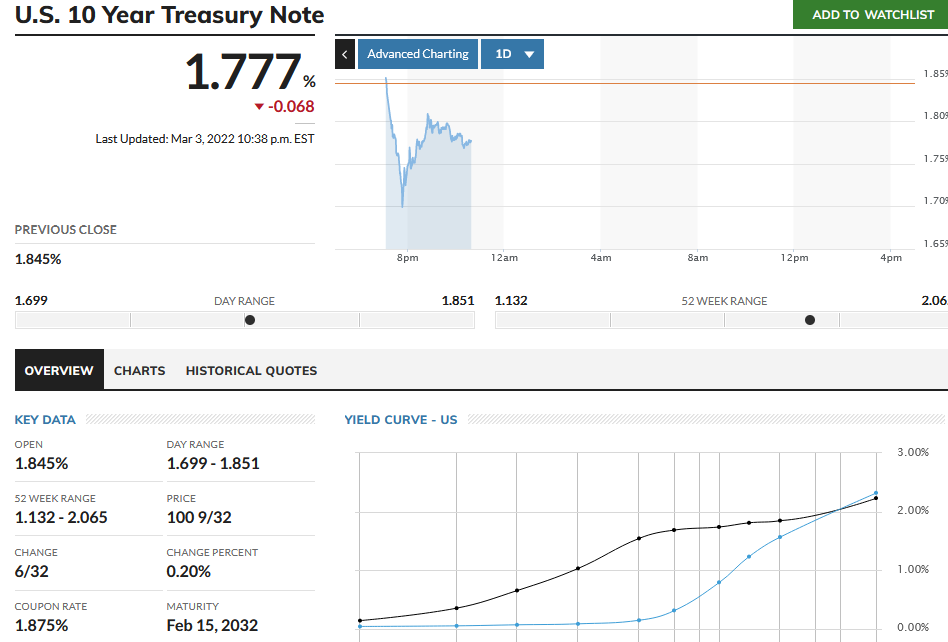
Task: Click the Add to Watchlist button
Action: tap(871, 15)
